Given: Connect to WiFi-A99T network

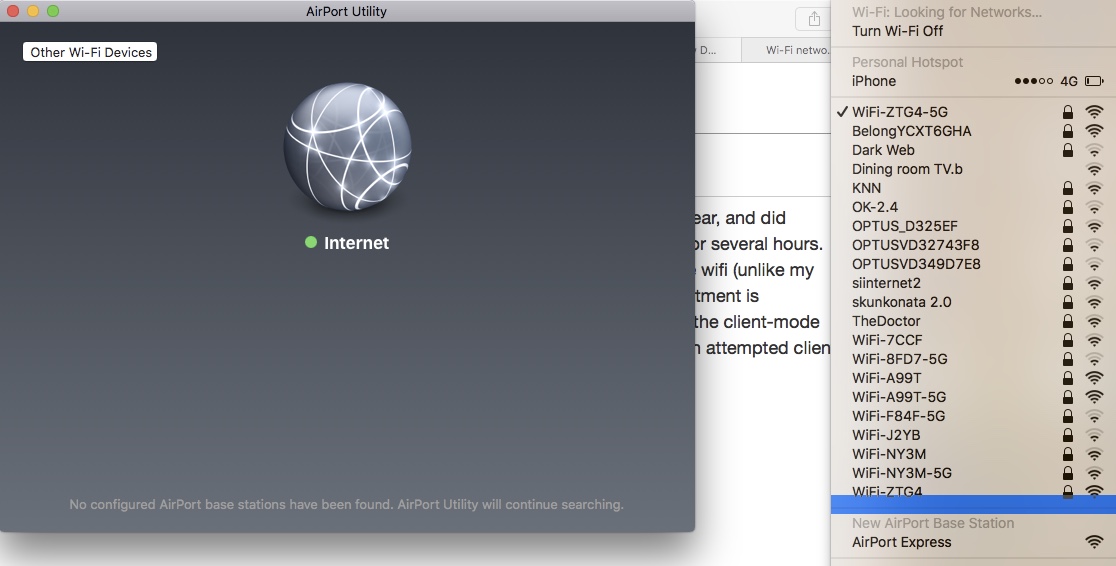Looking at the screenshot, I should click(974, 378).
